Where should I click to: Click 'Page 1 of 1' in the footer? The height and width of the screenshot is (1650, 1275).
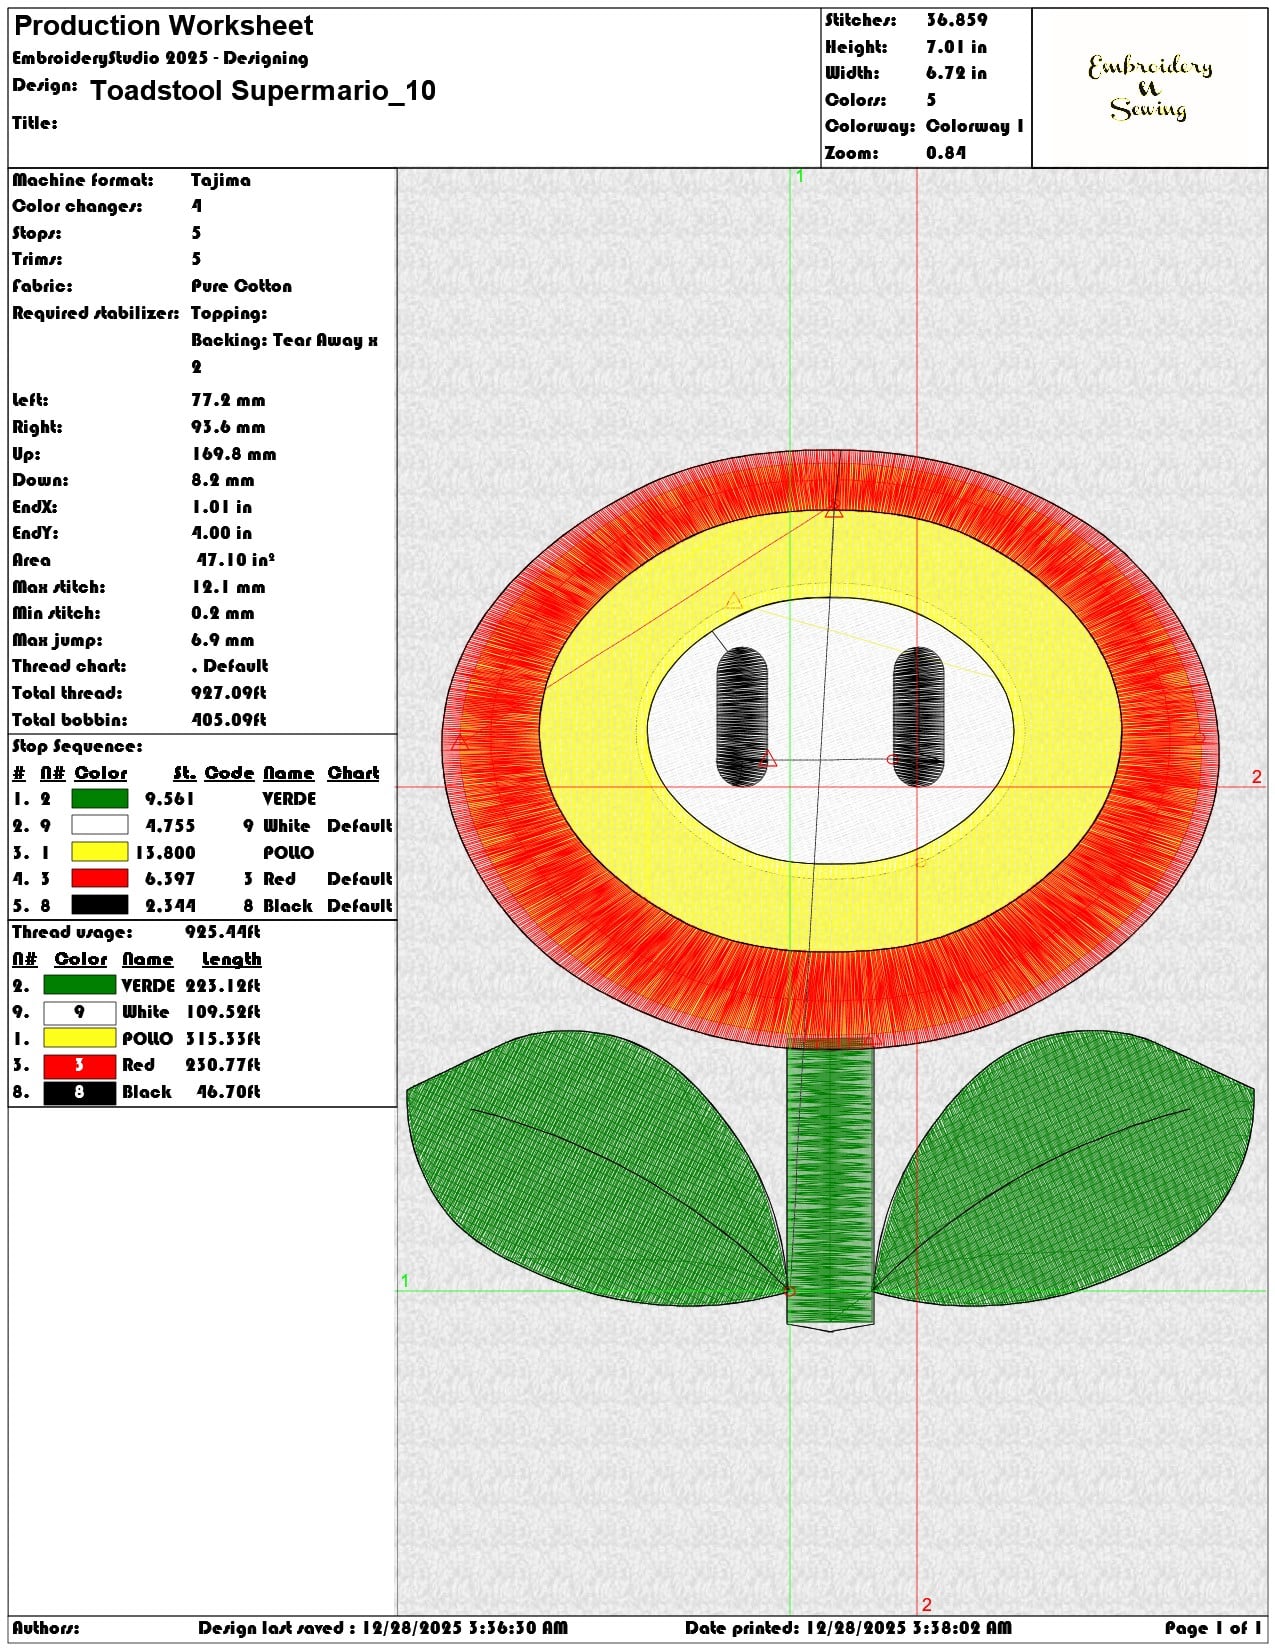1213,1628
